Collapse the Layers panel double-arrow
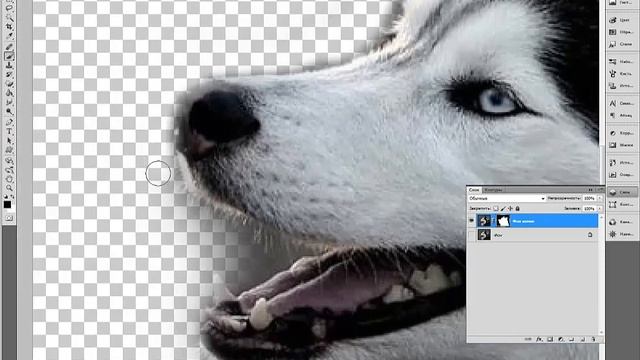This screenshot has height=360, width=640. [x=591, y=190]
